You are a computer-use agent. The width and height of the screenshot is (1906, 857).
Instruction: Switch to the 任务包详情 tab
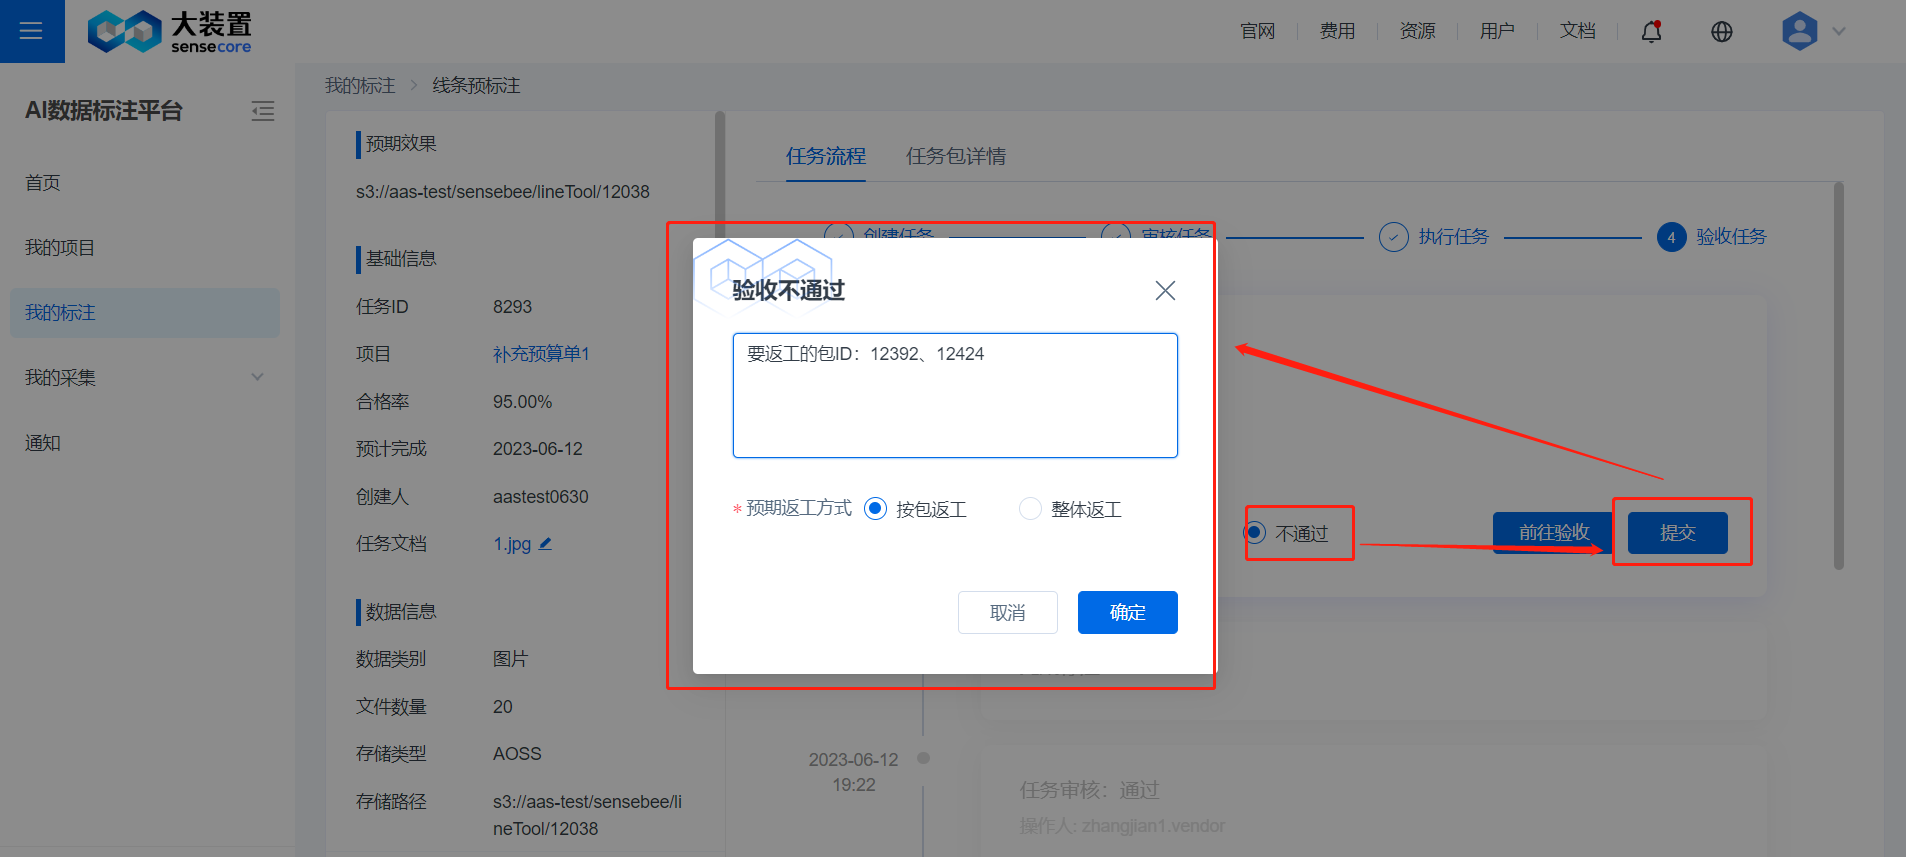pos(956,156)
